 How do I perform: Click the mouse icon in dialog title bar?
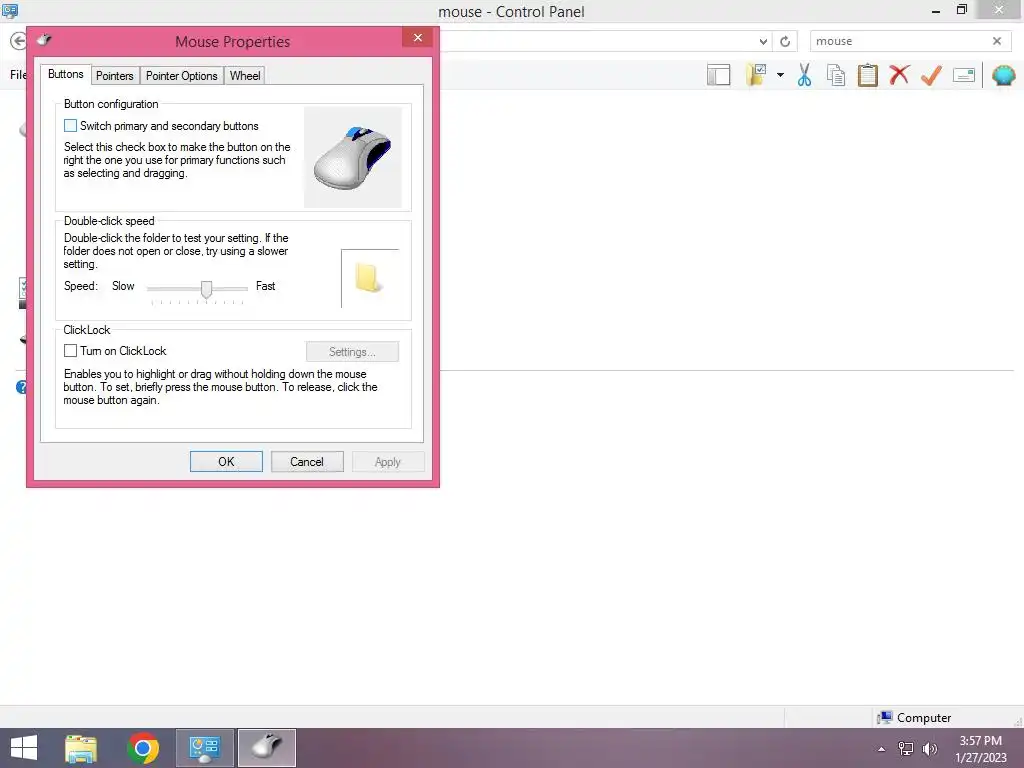coord(44,40)
